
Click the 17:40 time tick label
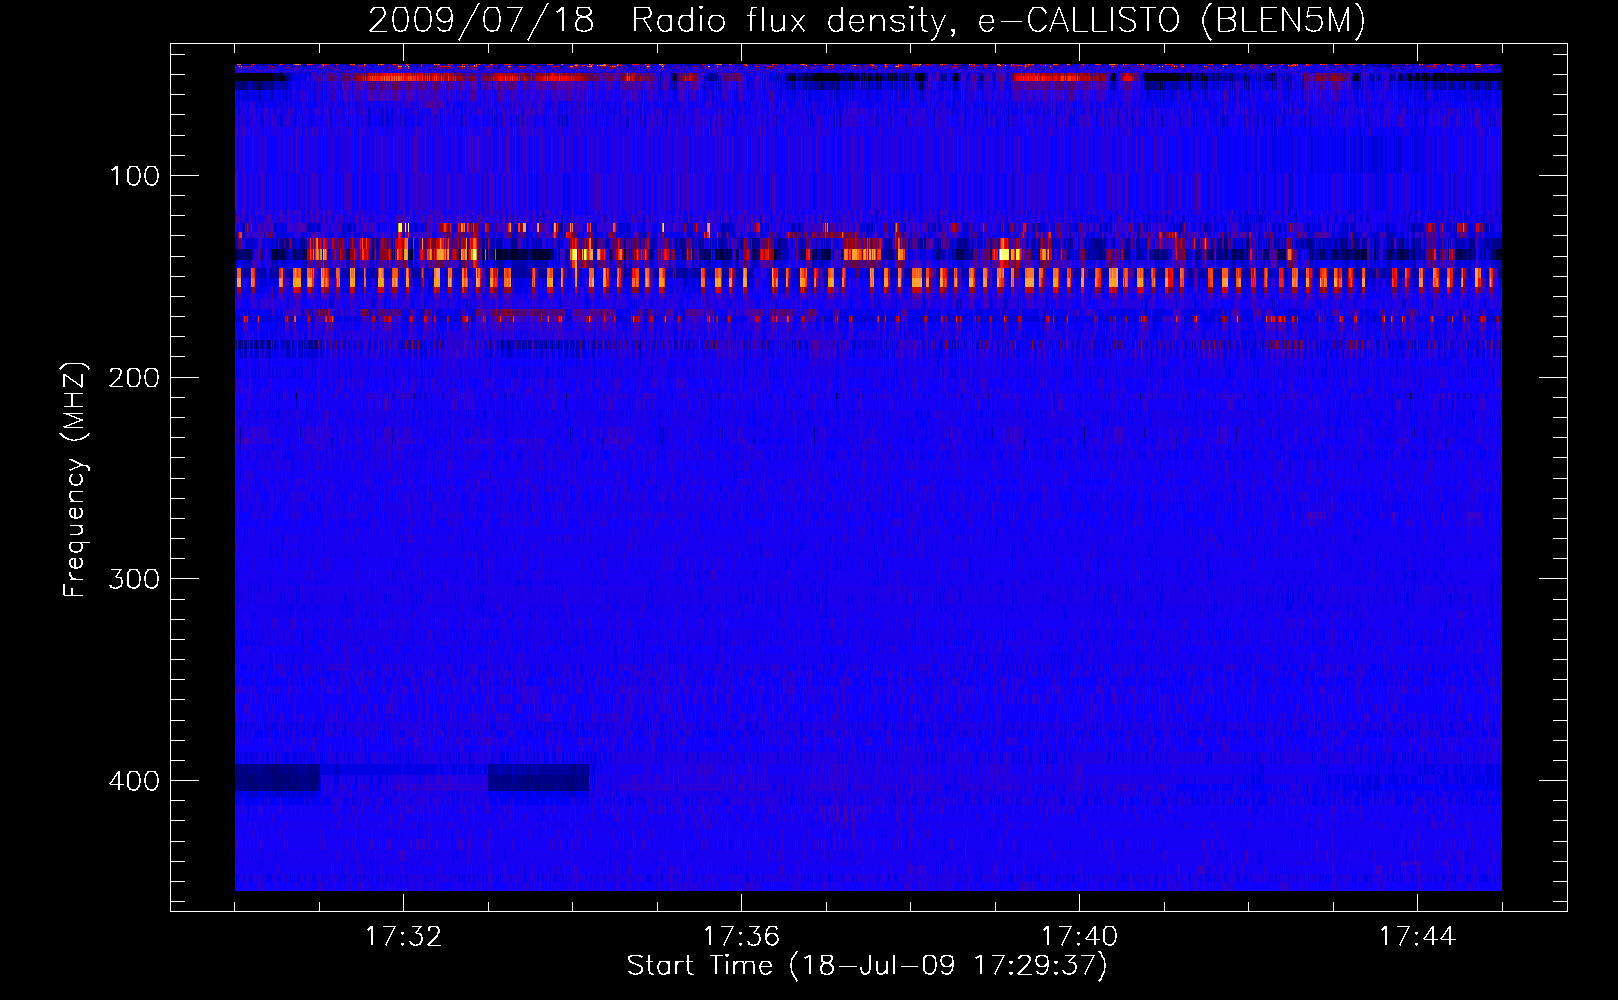pos(1079,937)
